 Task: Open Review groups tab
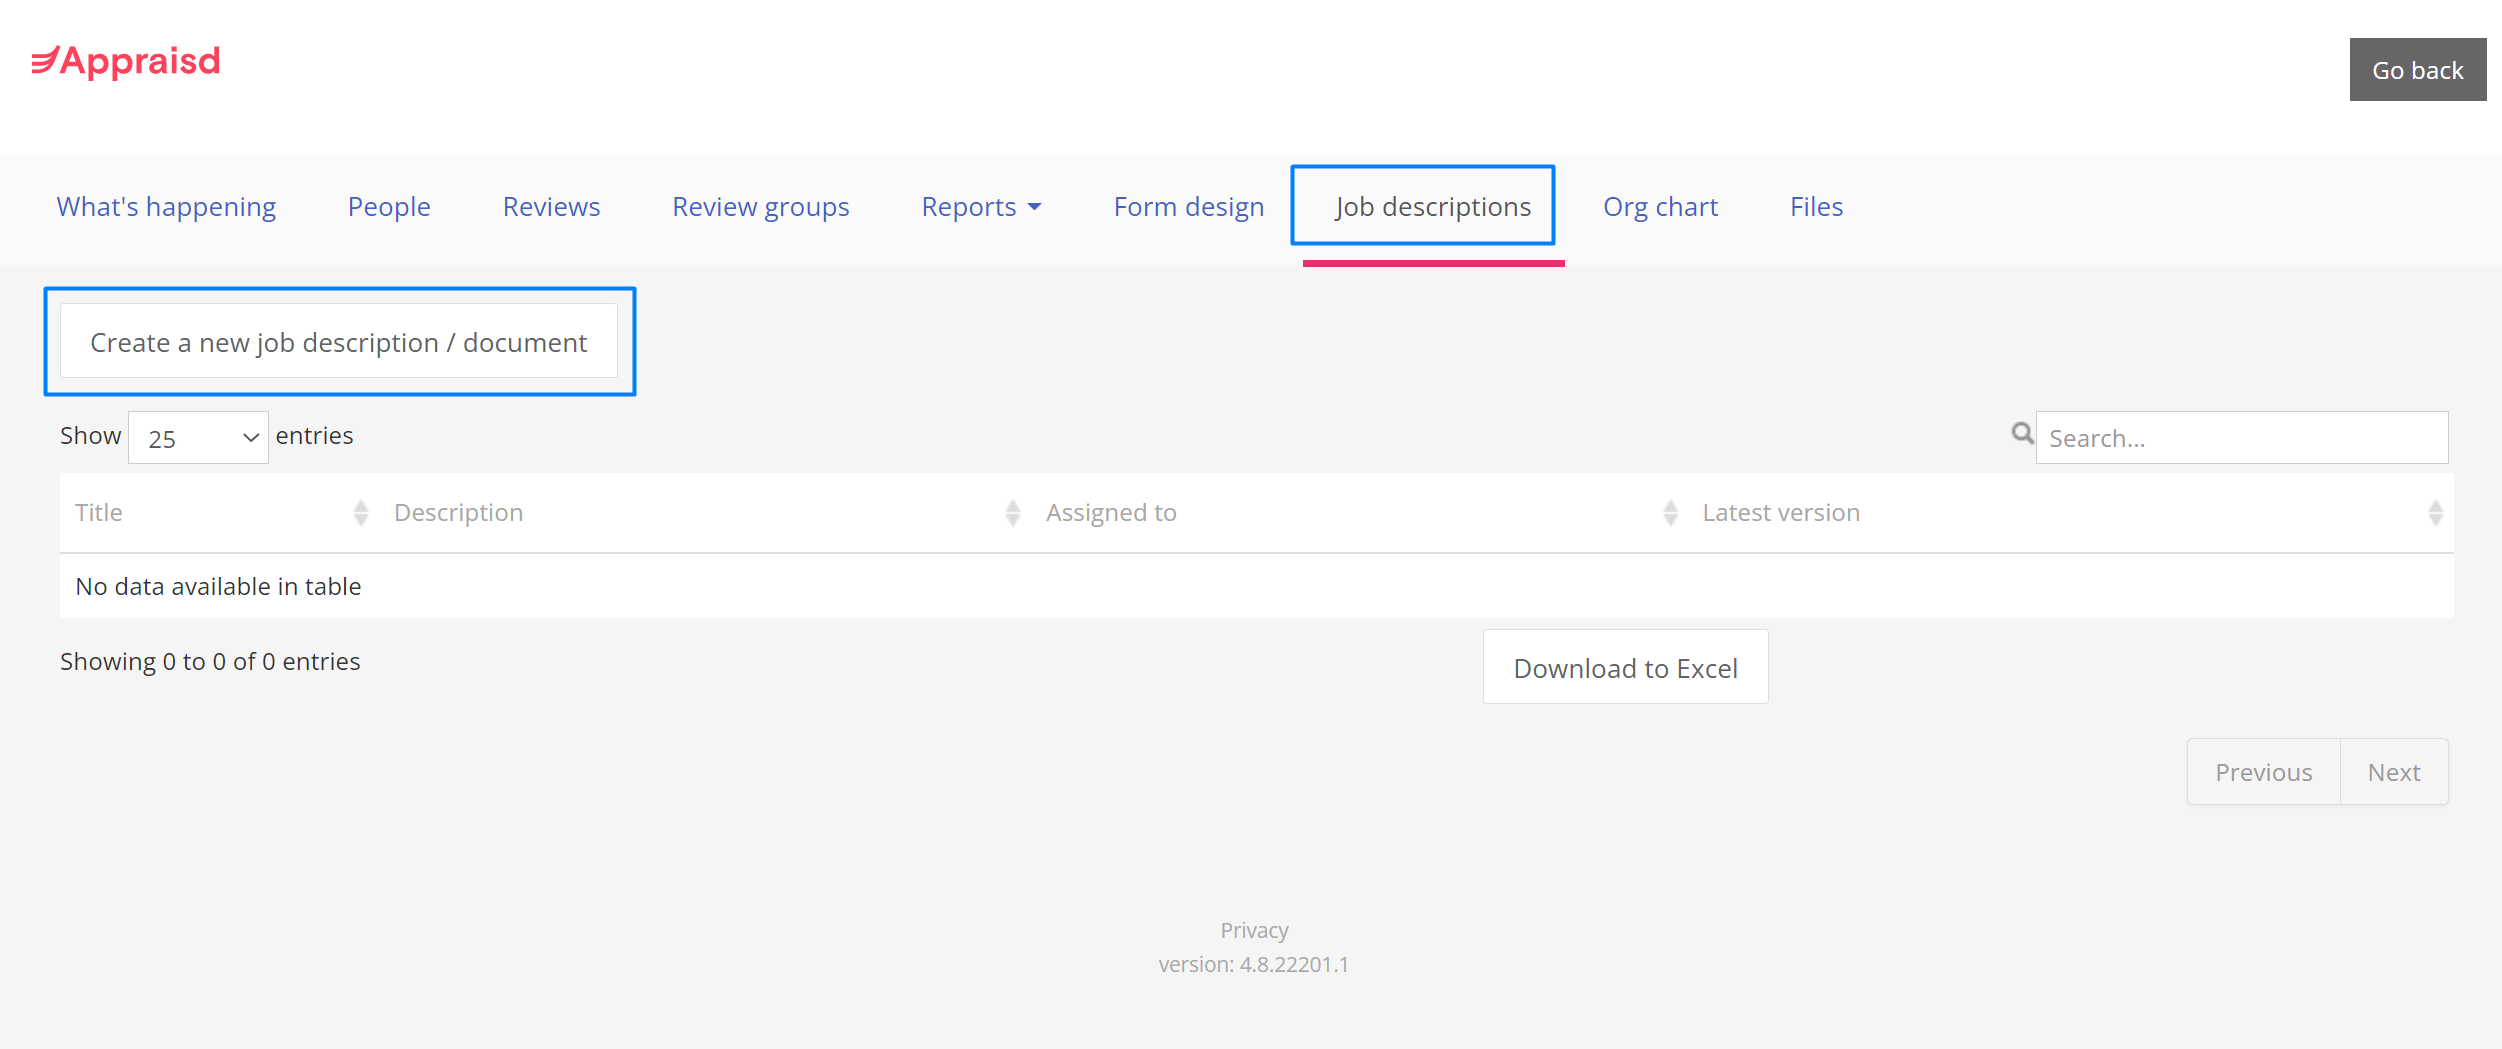pos(761,207)
